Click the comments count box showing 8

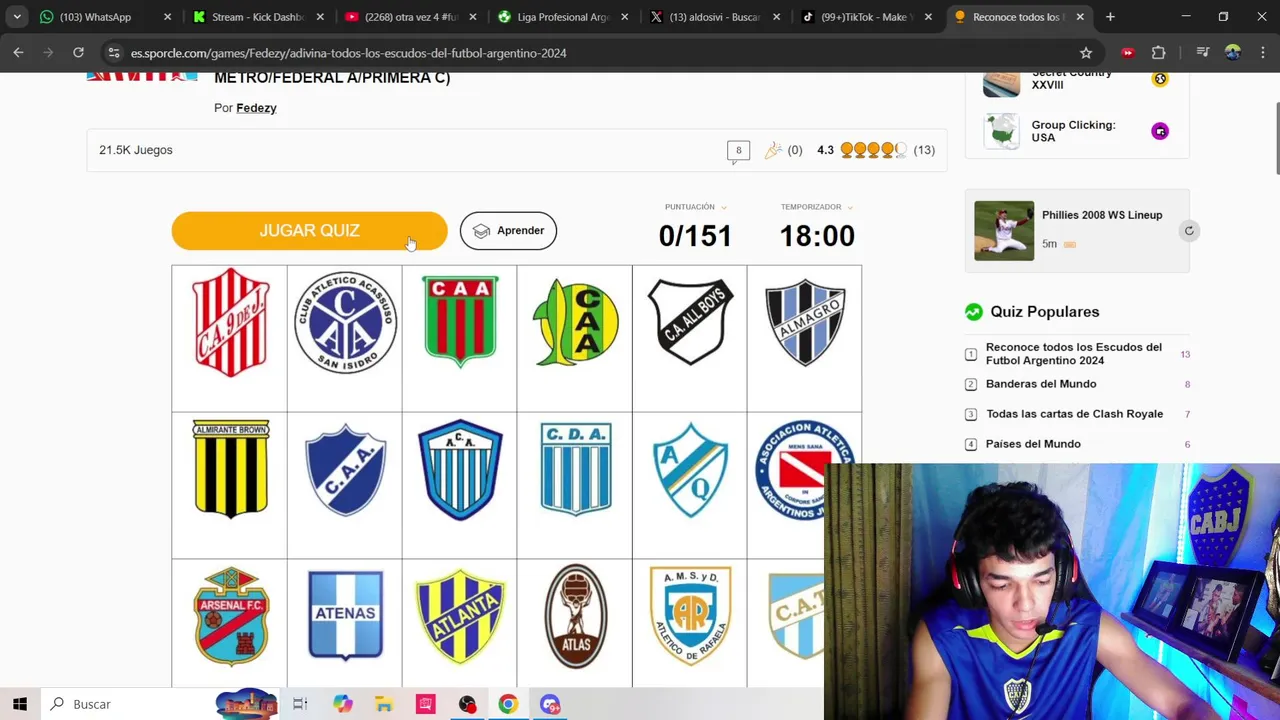point(738,151)
